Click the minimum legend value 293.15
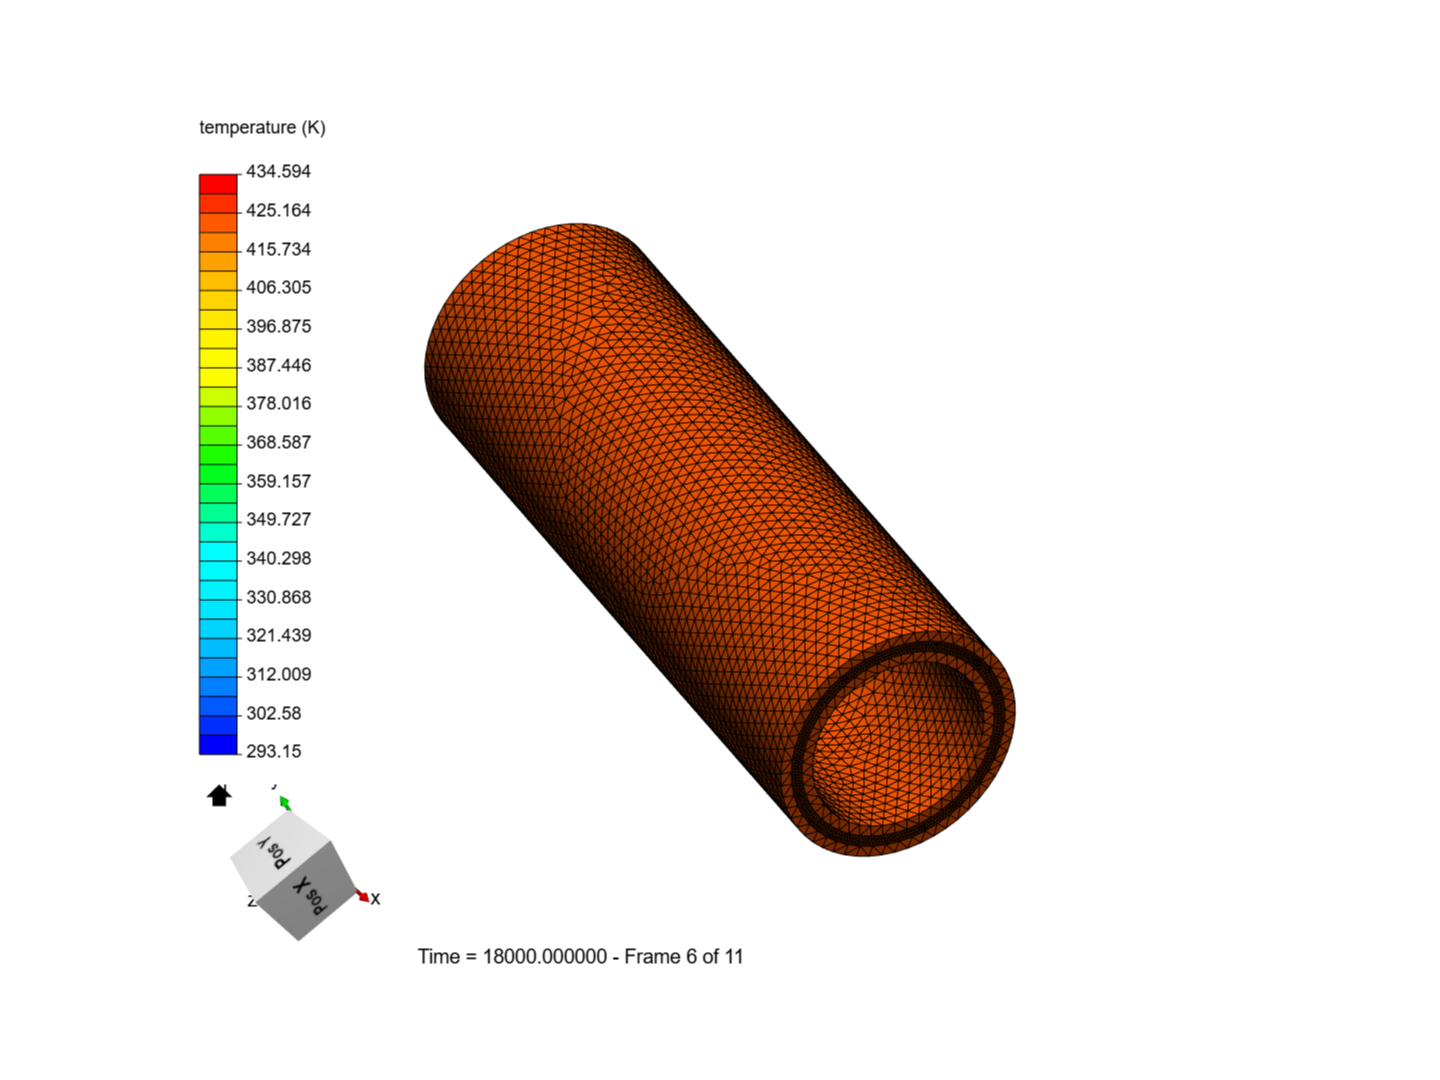The height and width of the screenshot is (1080, 1440). pos(274,751)
